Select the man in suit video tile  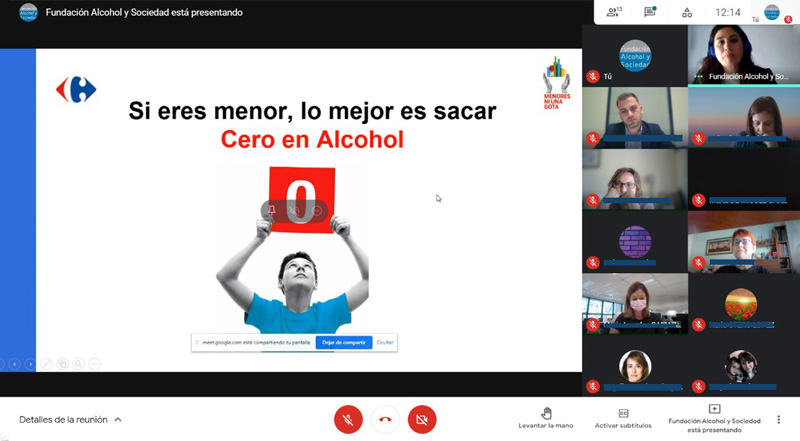click(635, 117)
